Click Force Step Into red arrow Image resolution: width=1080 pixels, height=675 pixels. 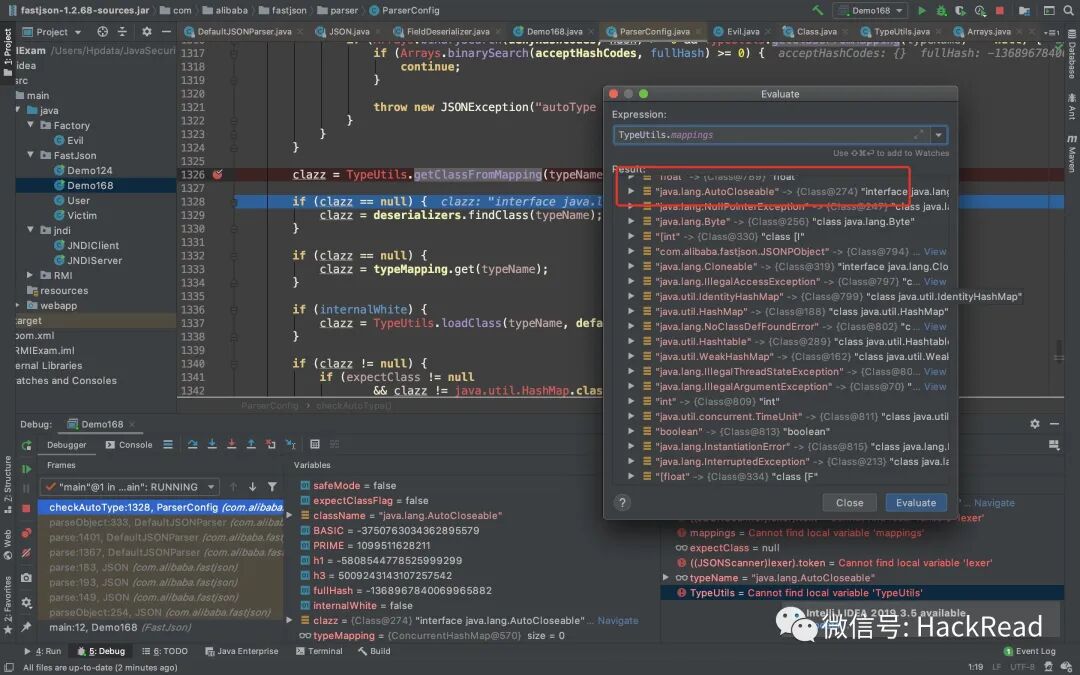click(231, 444)
